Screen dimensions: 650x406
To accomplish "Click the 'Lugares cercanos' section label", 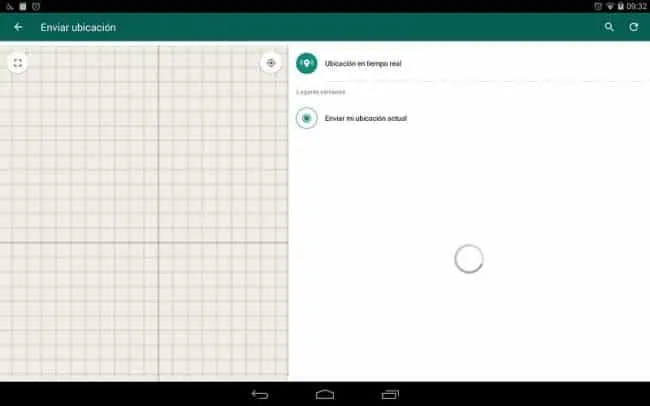I will tap(320, 92).
